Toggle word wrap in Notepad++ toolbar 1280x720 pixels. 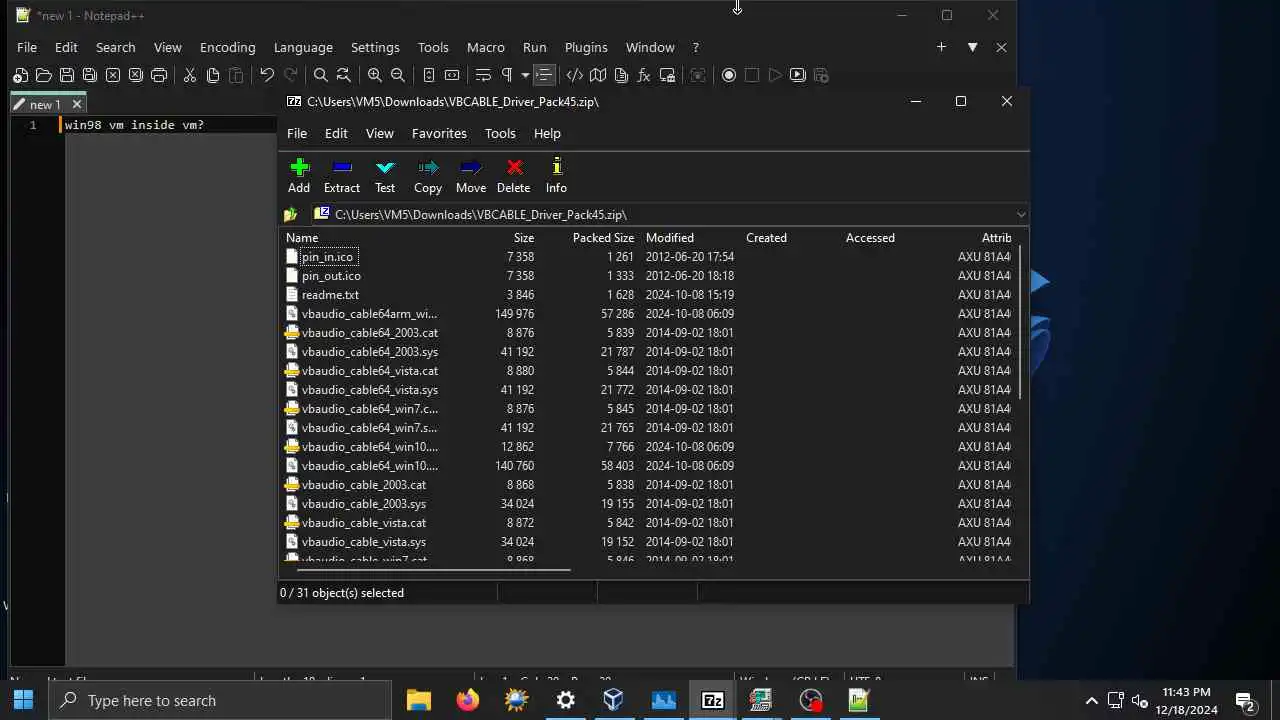pos(483,75)
